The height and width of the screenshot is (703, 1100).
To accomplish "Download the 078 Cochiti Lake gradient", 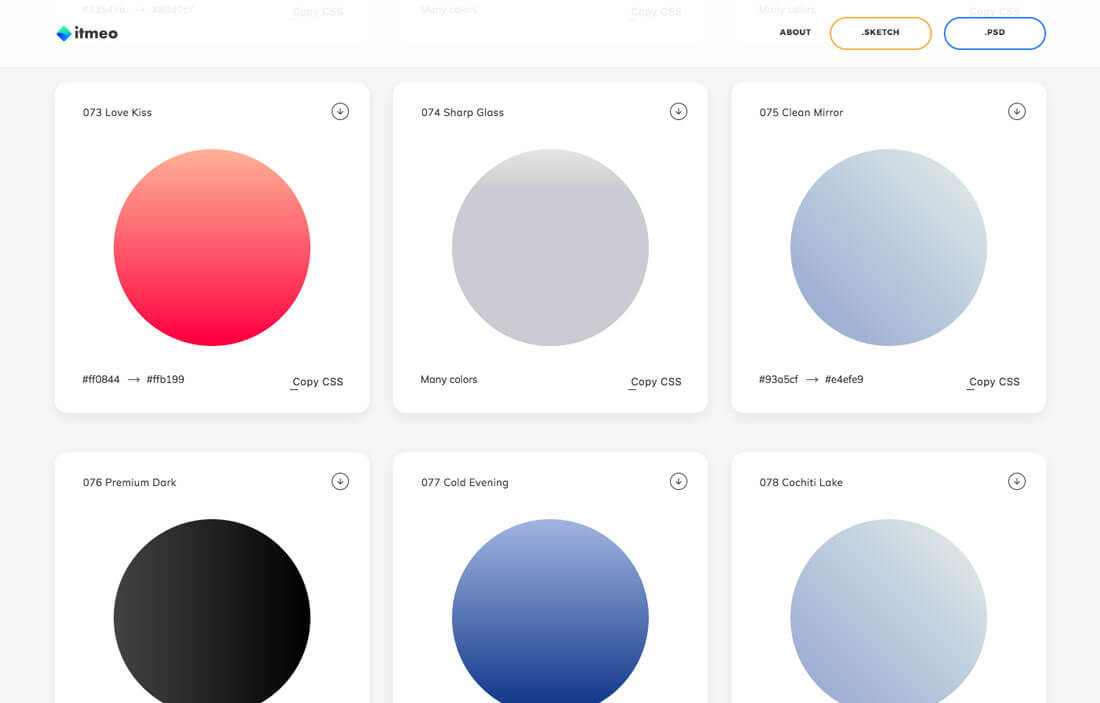I will (1017, 481).
